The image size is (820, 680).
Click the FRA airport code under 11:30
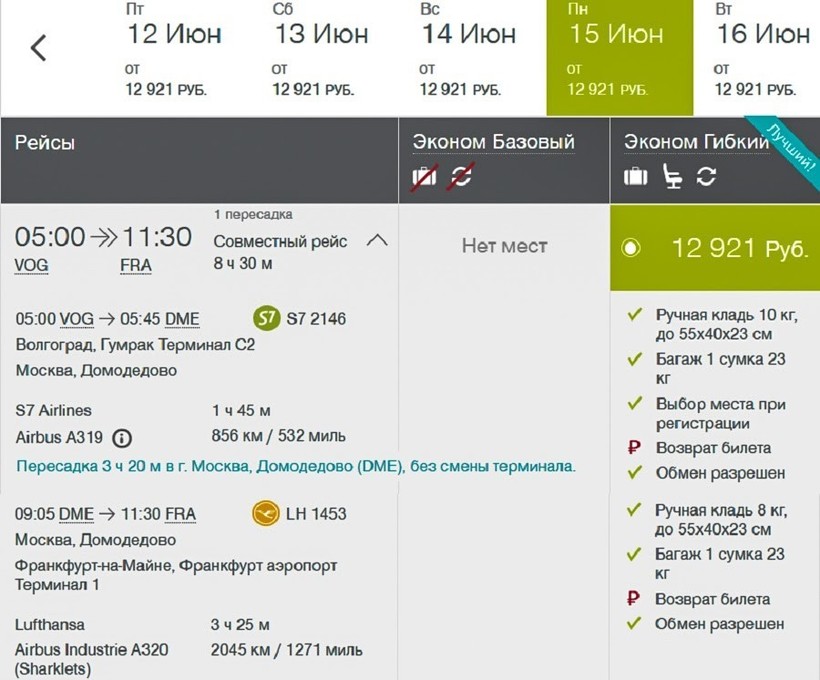(135, 265)
